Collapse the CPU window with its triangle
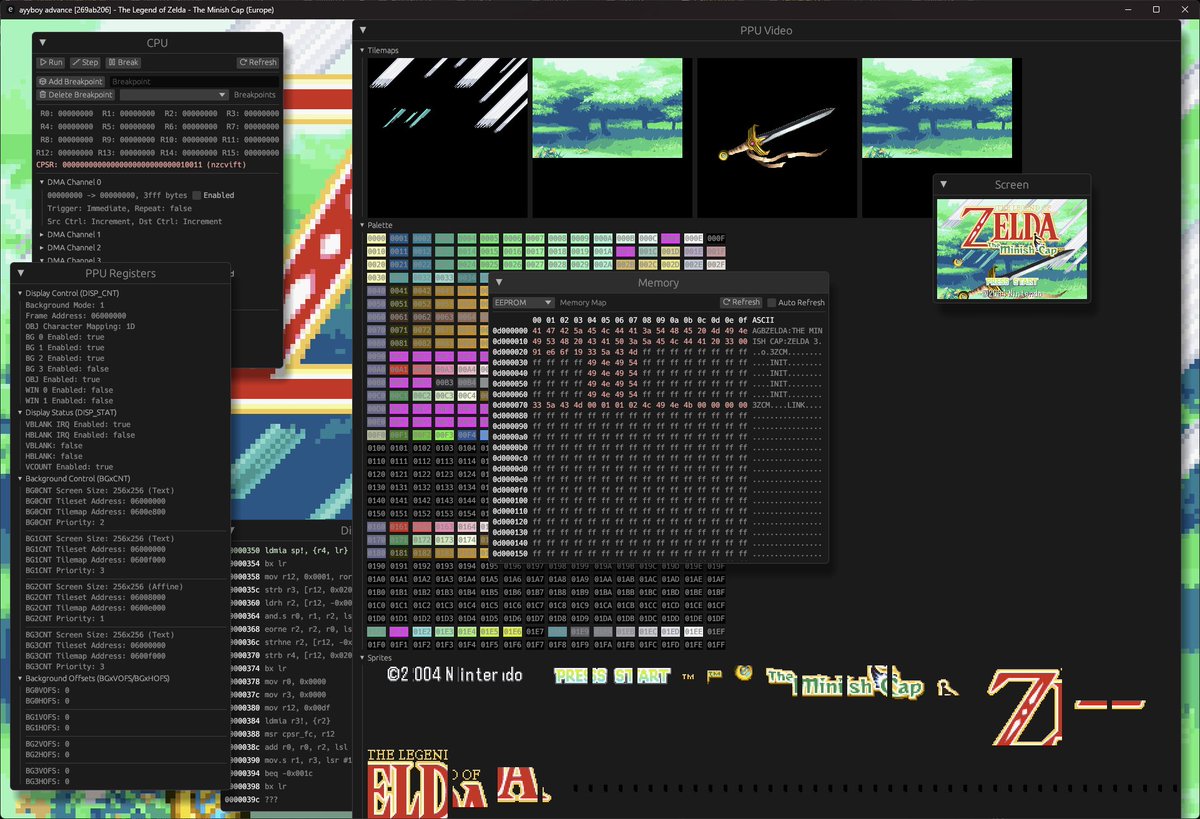1200x819 pixels. tap(43, 43)
